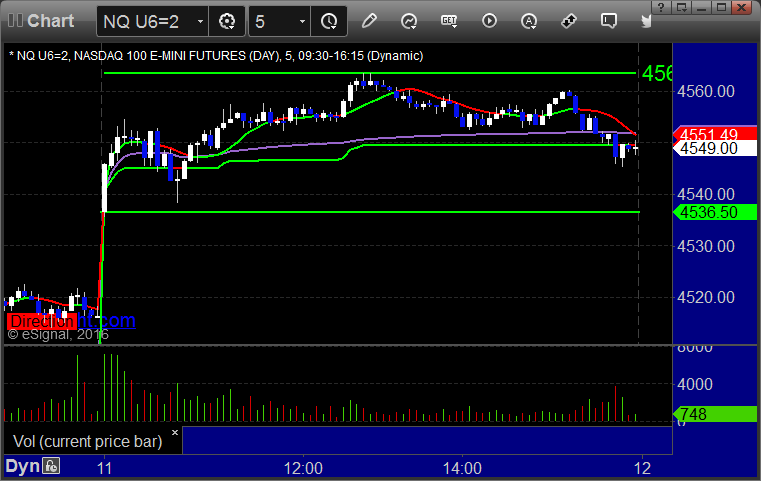The width and height of the screenshot is (761, 481).
Task: Click the Vol (current price bar) label
Action: (x=87, y=441)
